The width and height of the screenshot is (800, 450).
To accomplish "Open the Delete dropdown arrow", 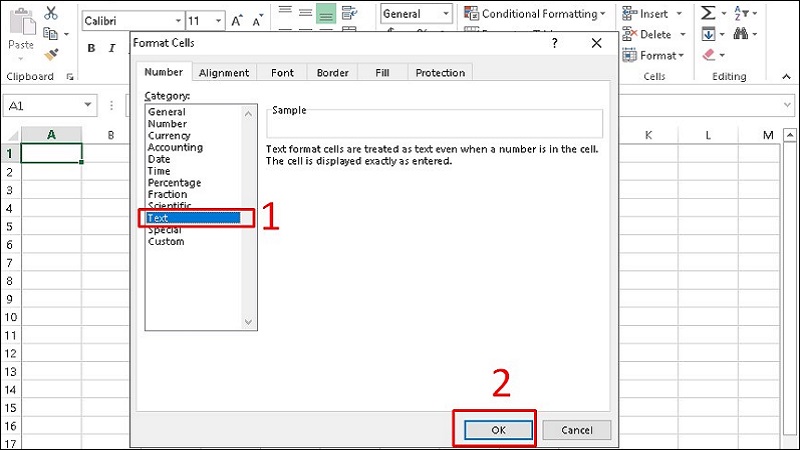I will 683,35.
